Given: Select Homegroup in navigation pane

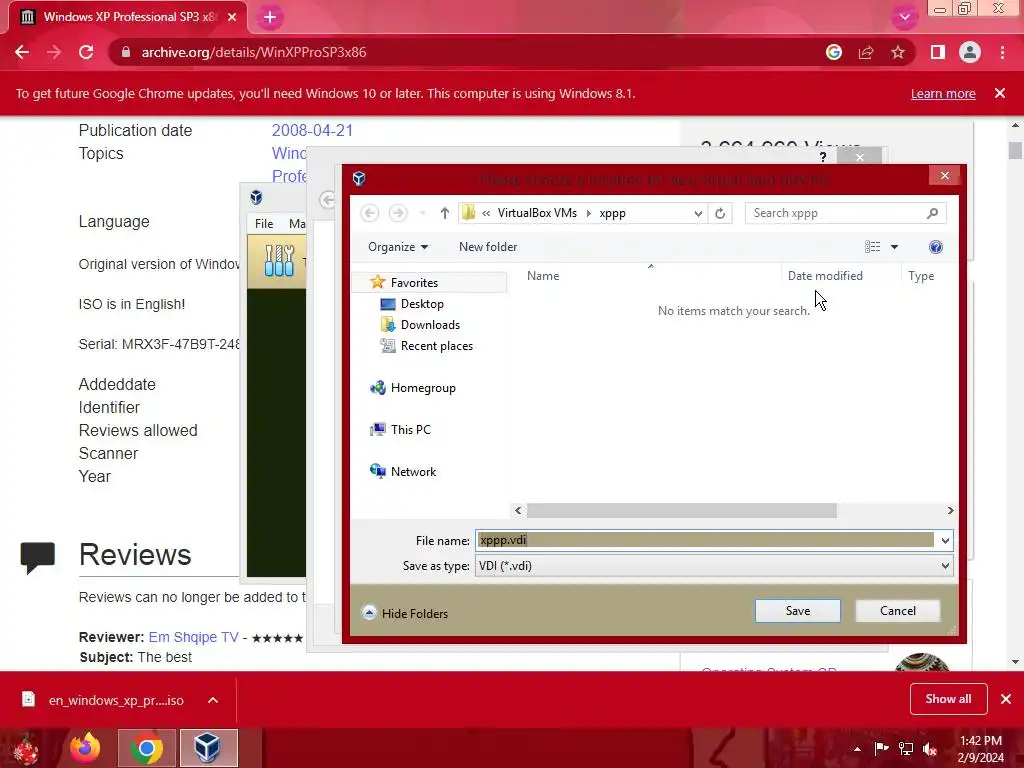Looking at the screenshot, I should 423,388.
